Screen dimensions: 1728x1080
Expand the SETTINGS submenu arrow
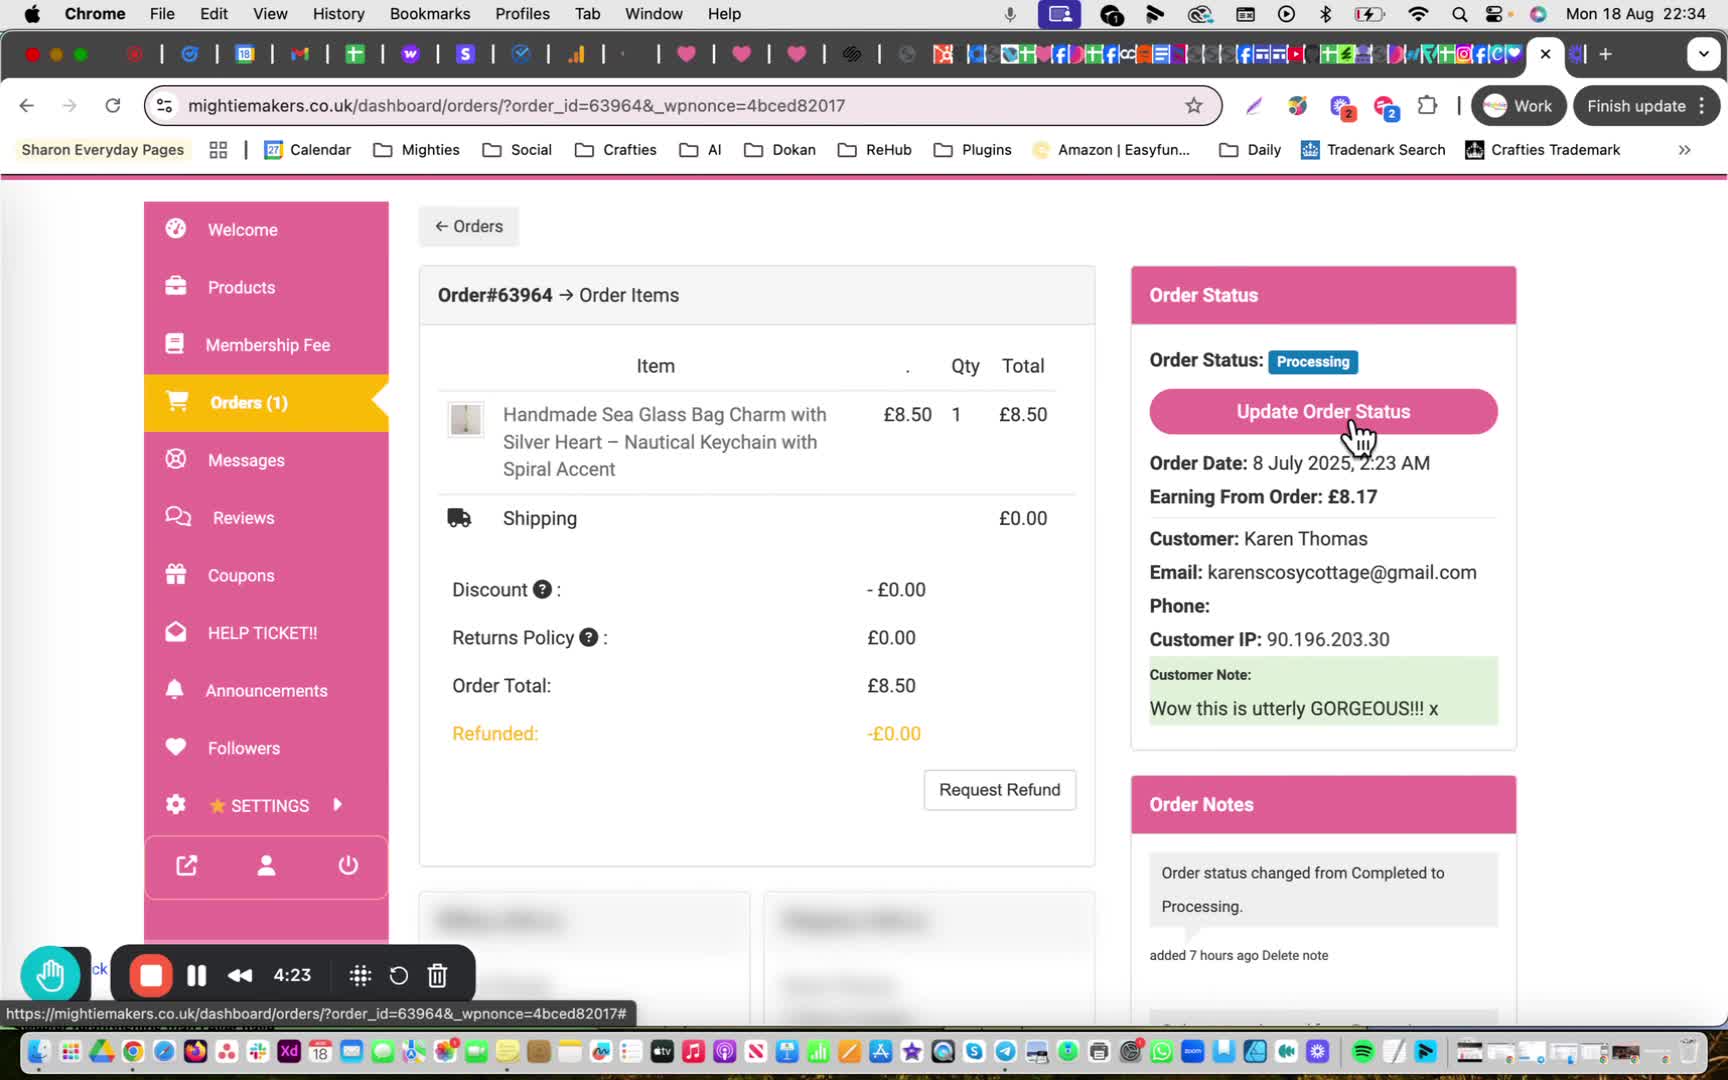337,804
